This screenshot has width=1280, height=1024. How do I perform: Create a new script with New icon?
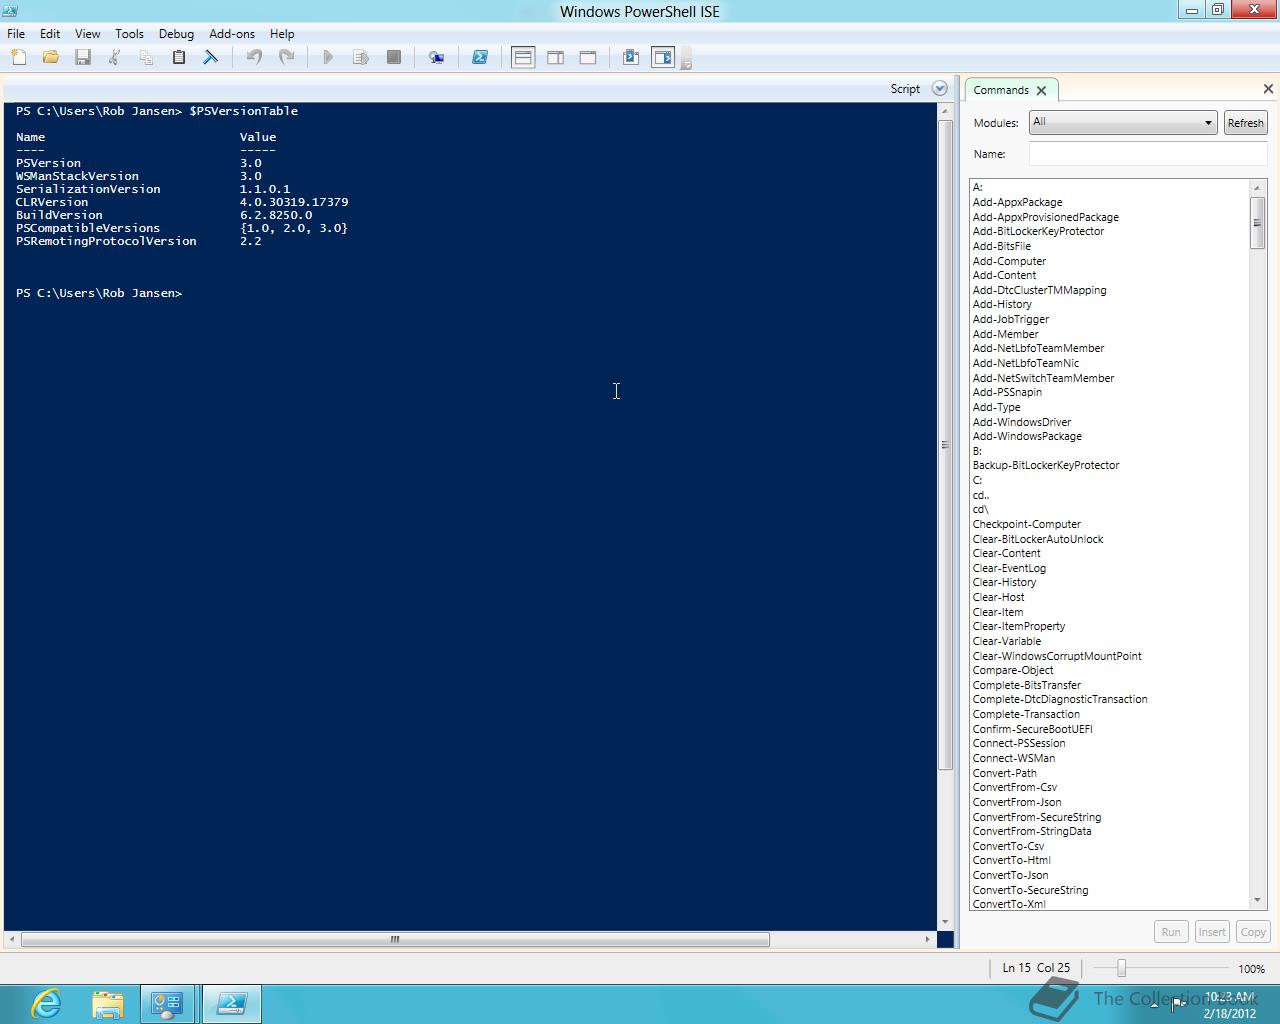point(18,58)
